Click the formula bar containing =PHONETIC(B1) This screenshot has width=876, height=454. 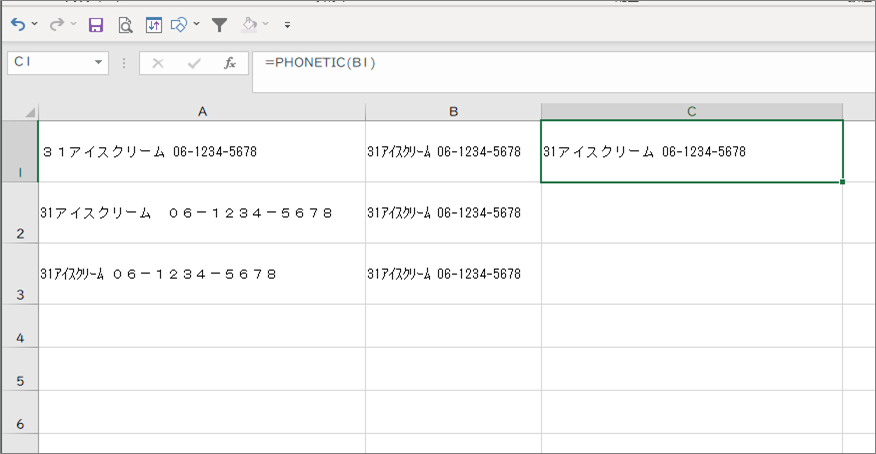pyautogui.click(x=564, y=71)
